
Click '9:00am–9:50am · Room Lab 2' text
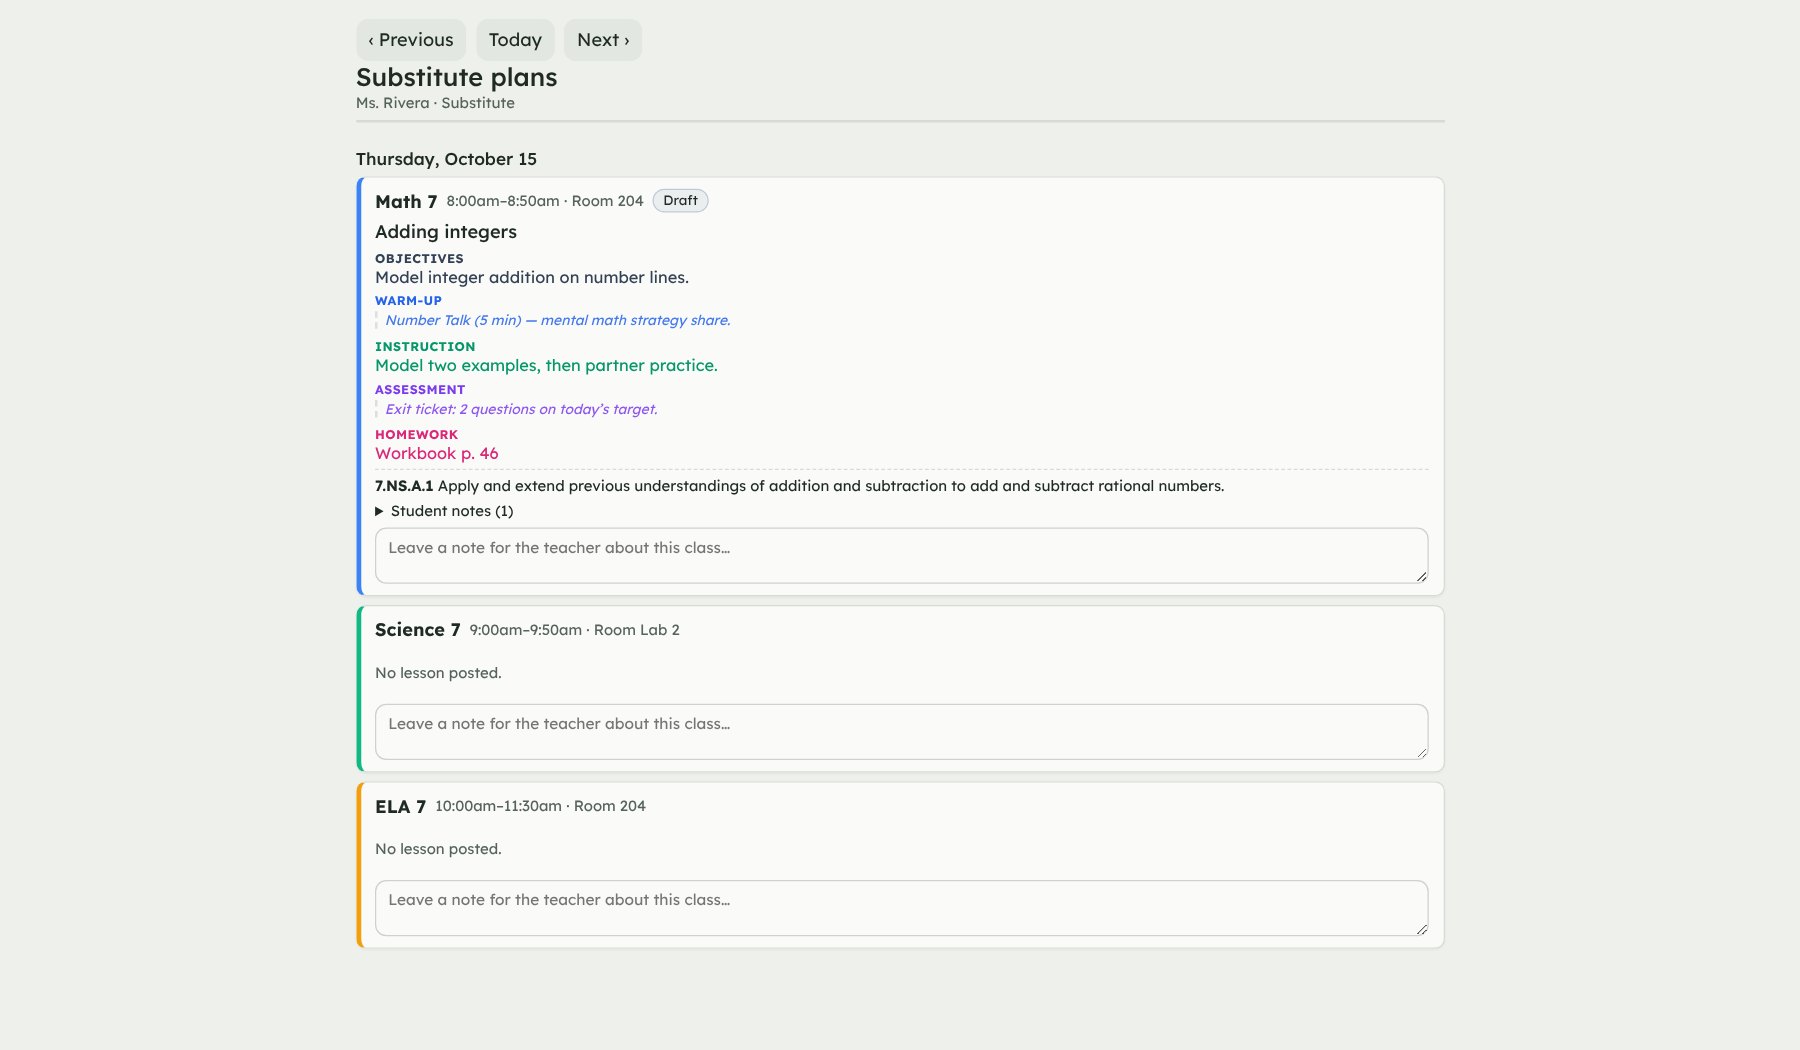(574, 630)
